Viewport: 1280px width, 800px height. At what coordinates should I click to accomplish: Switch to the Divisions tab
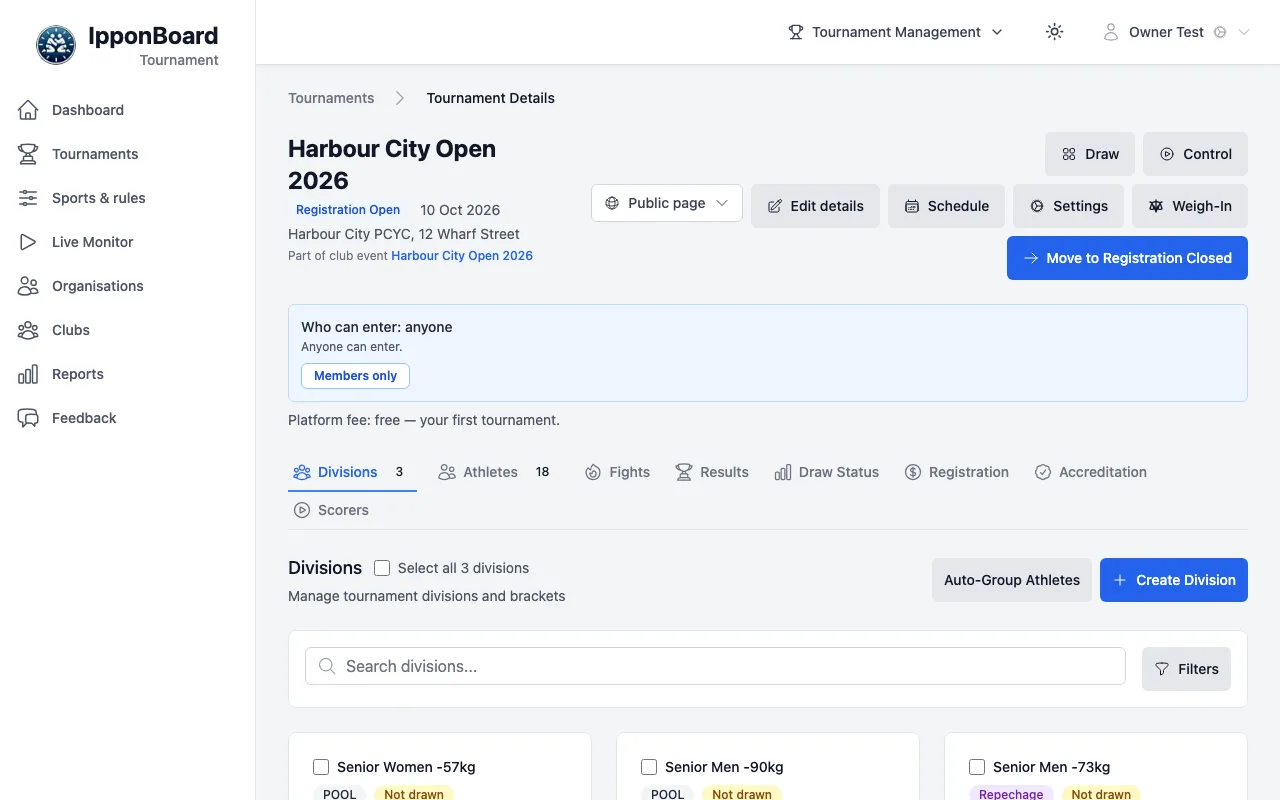pos(352,472)
